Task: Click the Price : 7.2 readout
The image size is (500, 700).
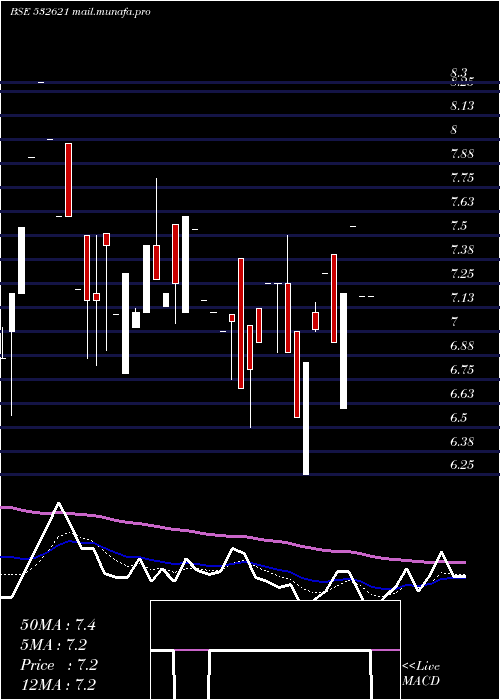Action: (x=59, y=665)
